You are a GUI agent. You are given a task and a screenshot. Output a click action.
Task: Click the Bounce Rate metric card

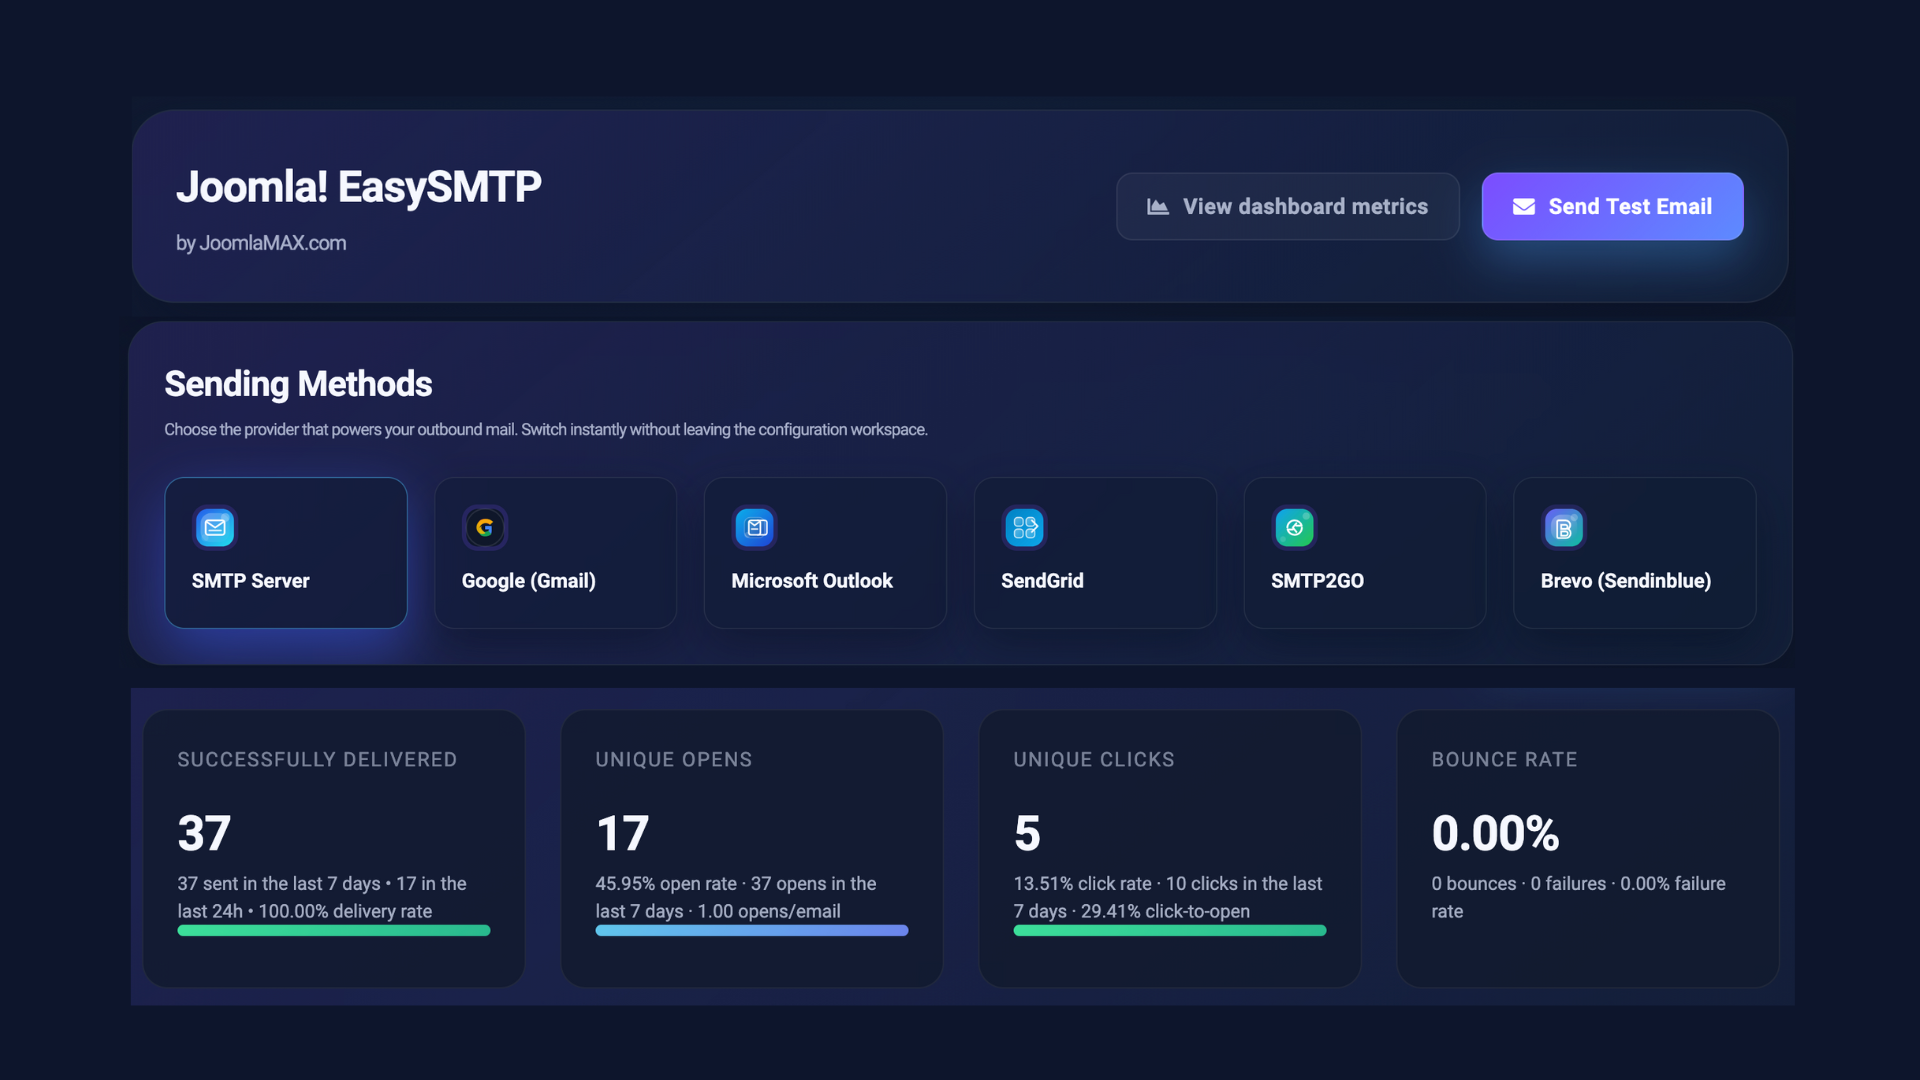coord(1587,847)
